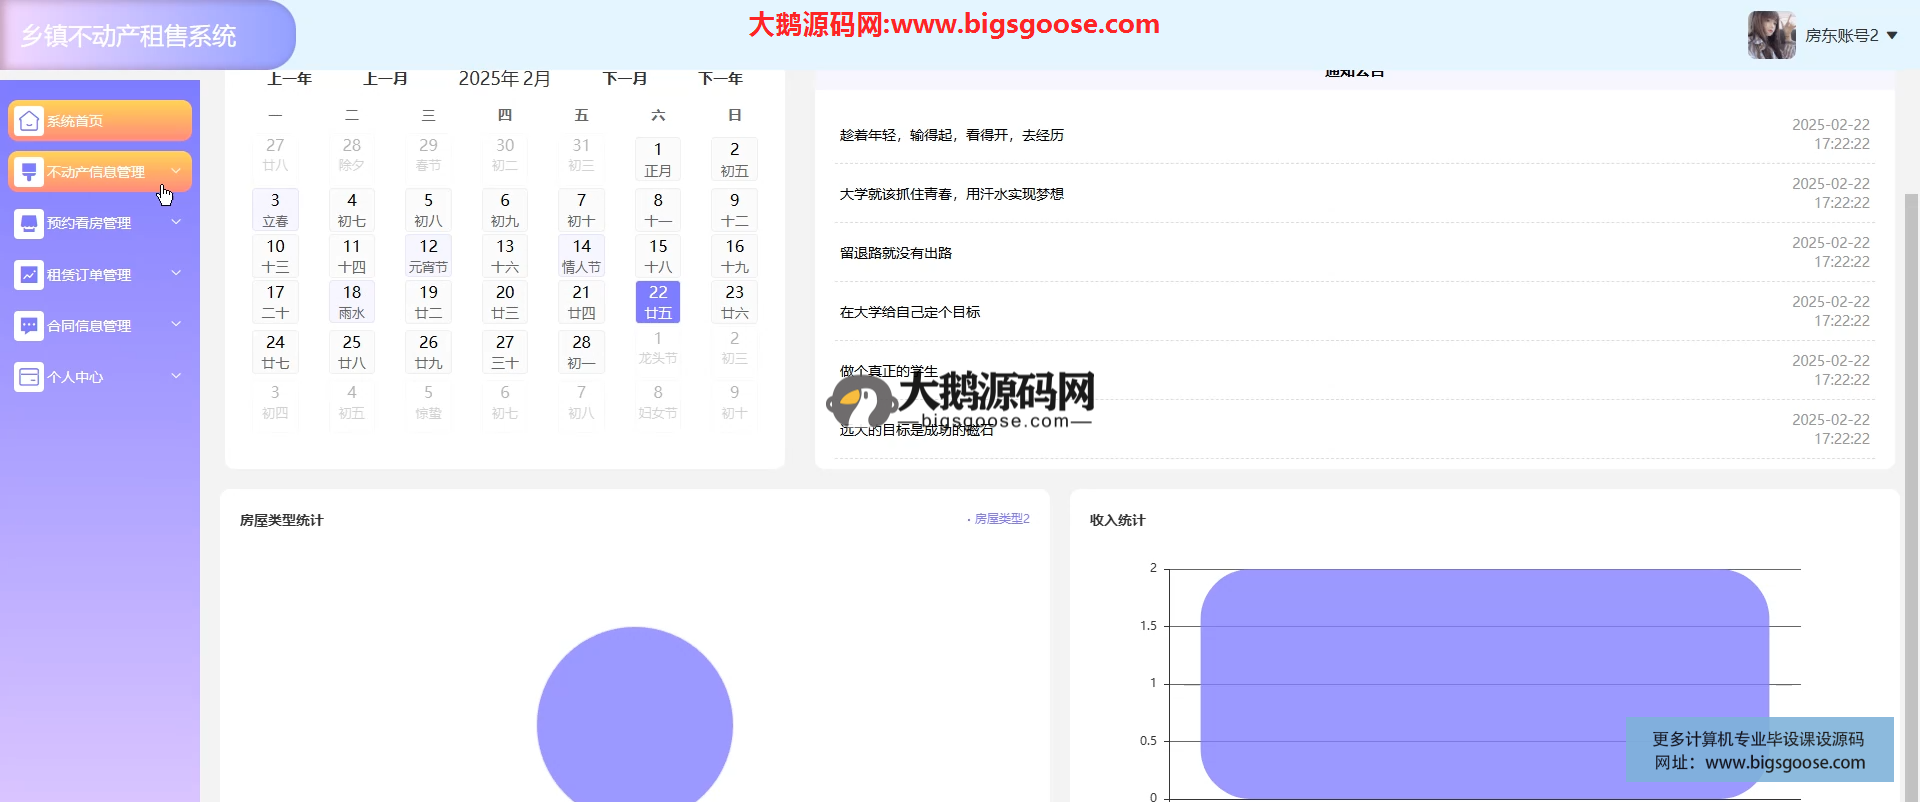Open the 个人中心 menu item
1920x802 pixels.
tap(76, 377)
